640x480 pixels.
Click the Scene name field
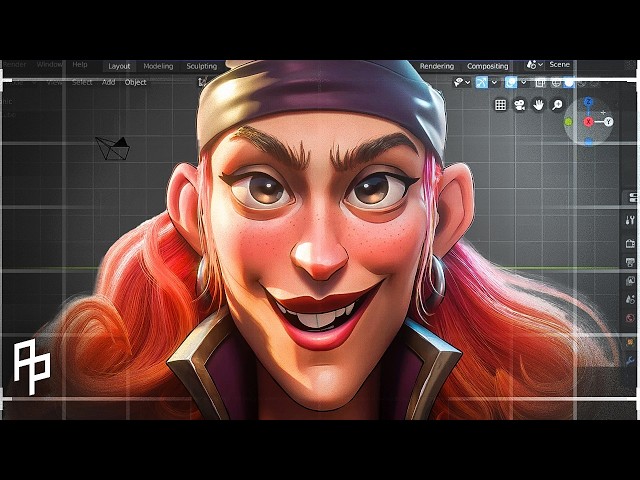click(560, 64)
